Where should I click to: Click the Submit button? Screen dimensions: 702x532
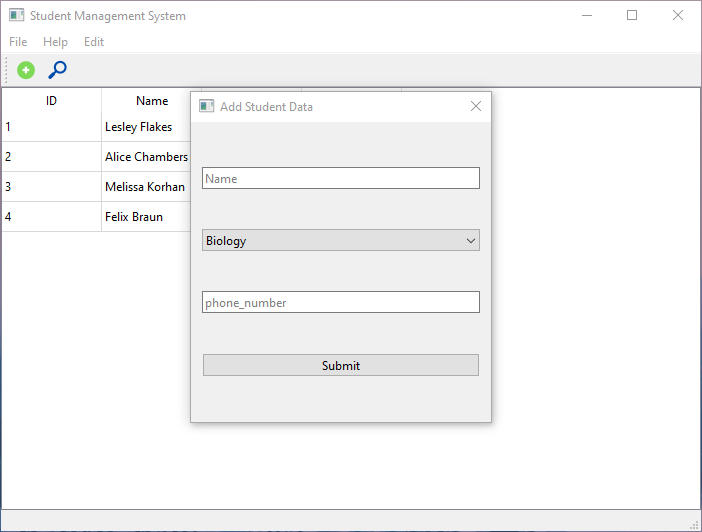[x=341, y=365]
